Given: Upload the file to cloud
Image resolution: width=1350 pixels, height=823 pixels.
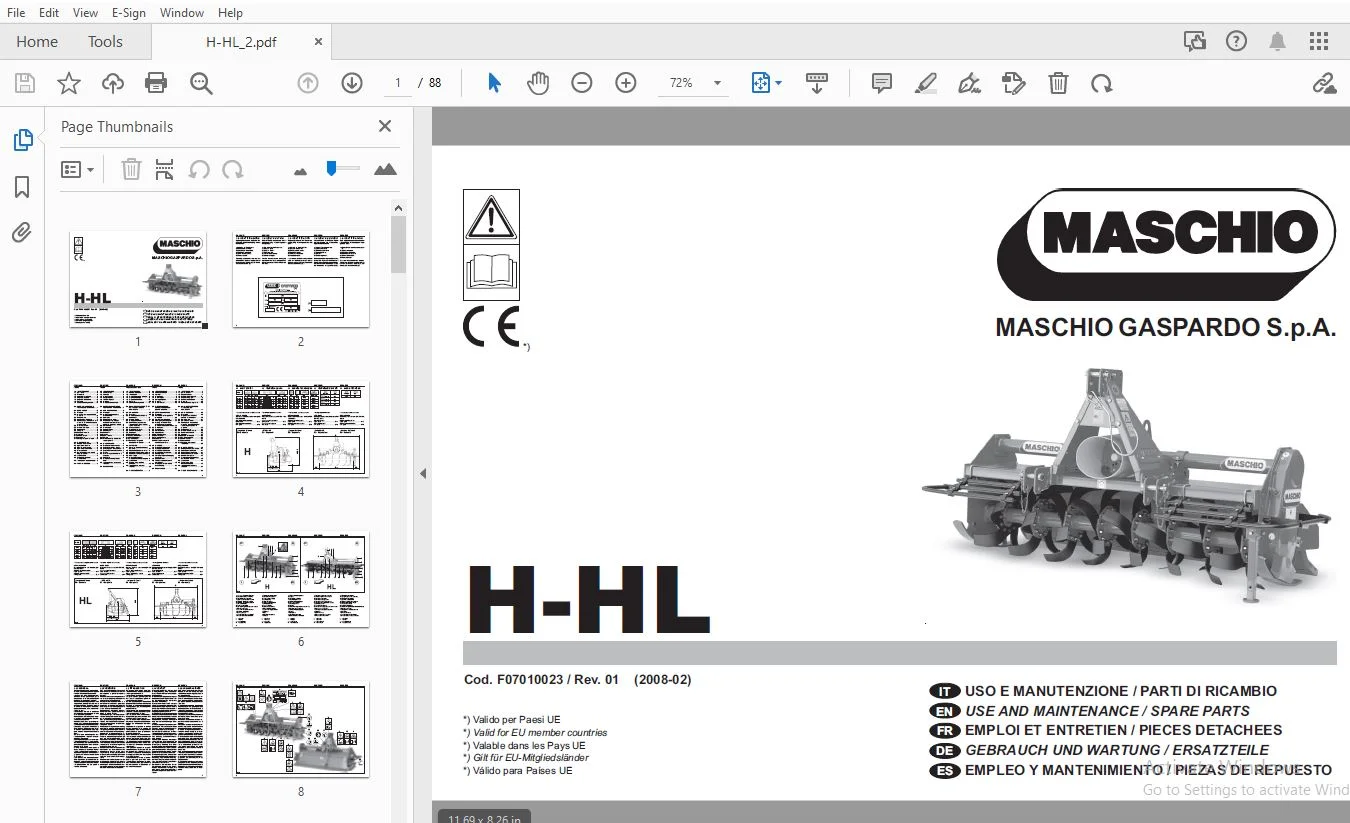Looking at the screenshot, I should pos(113,83).
